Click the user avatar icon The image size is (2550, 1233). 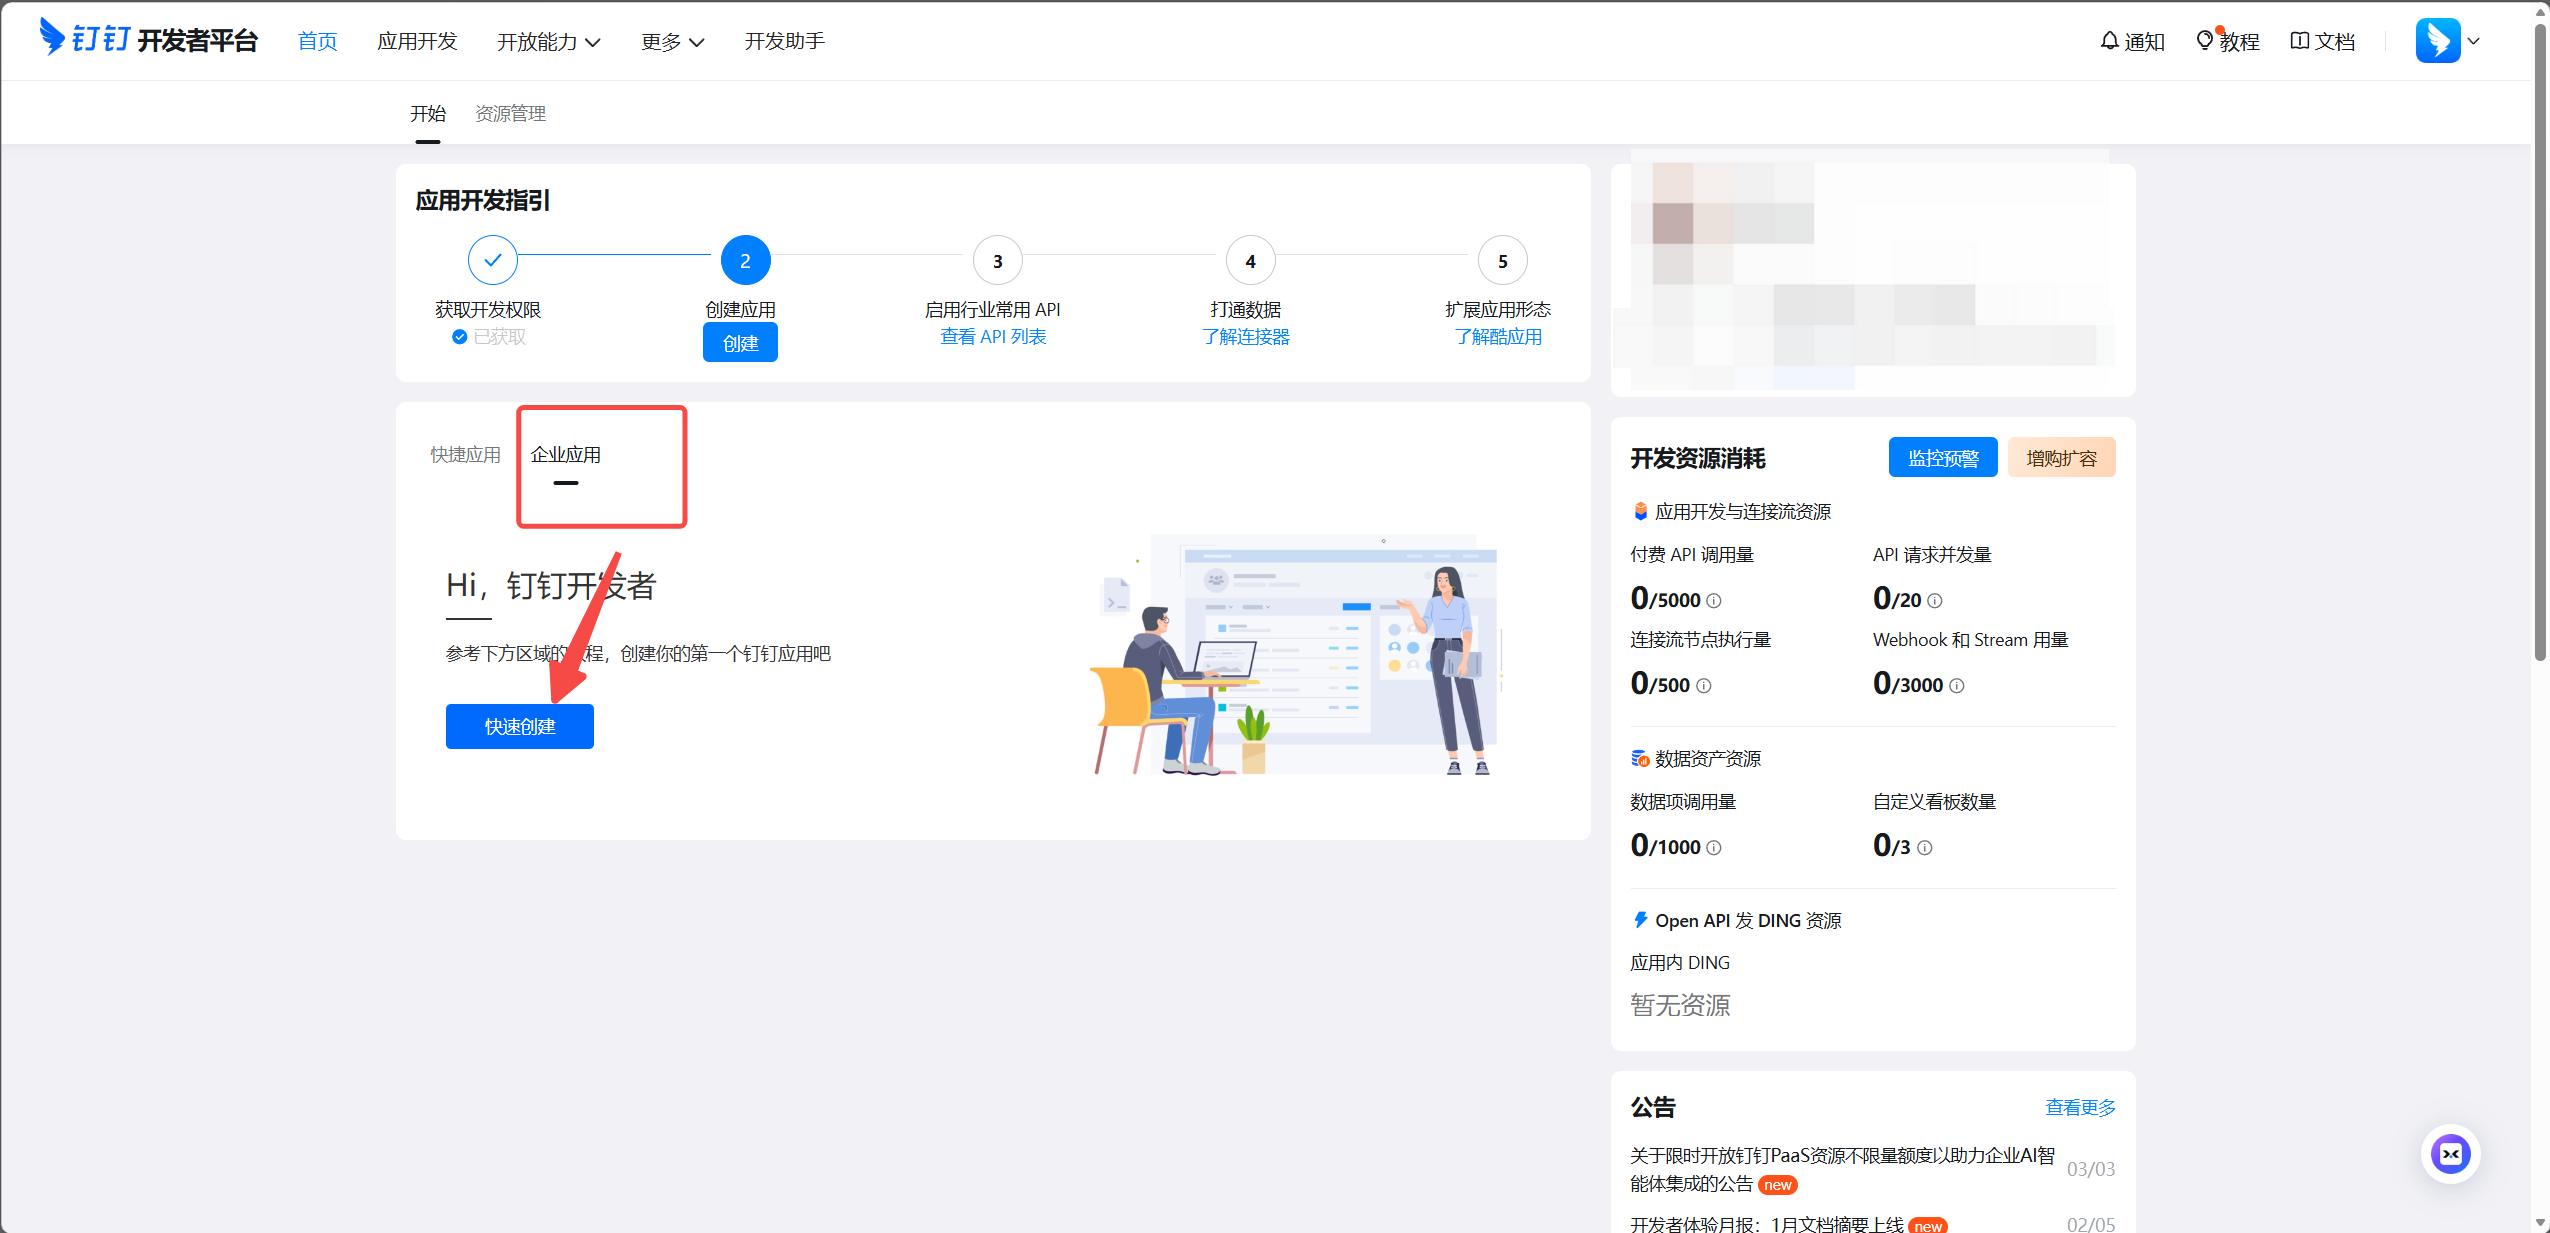pos(2438,41)
